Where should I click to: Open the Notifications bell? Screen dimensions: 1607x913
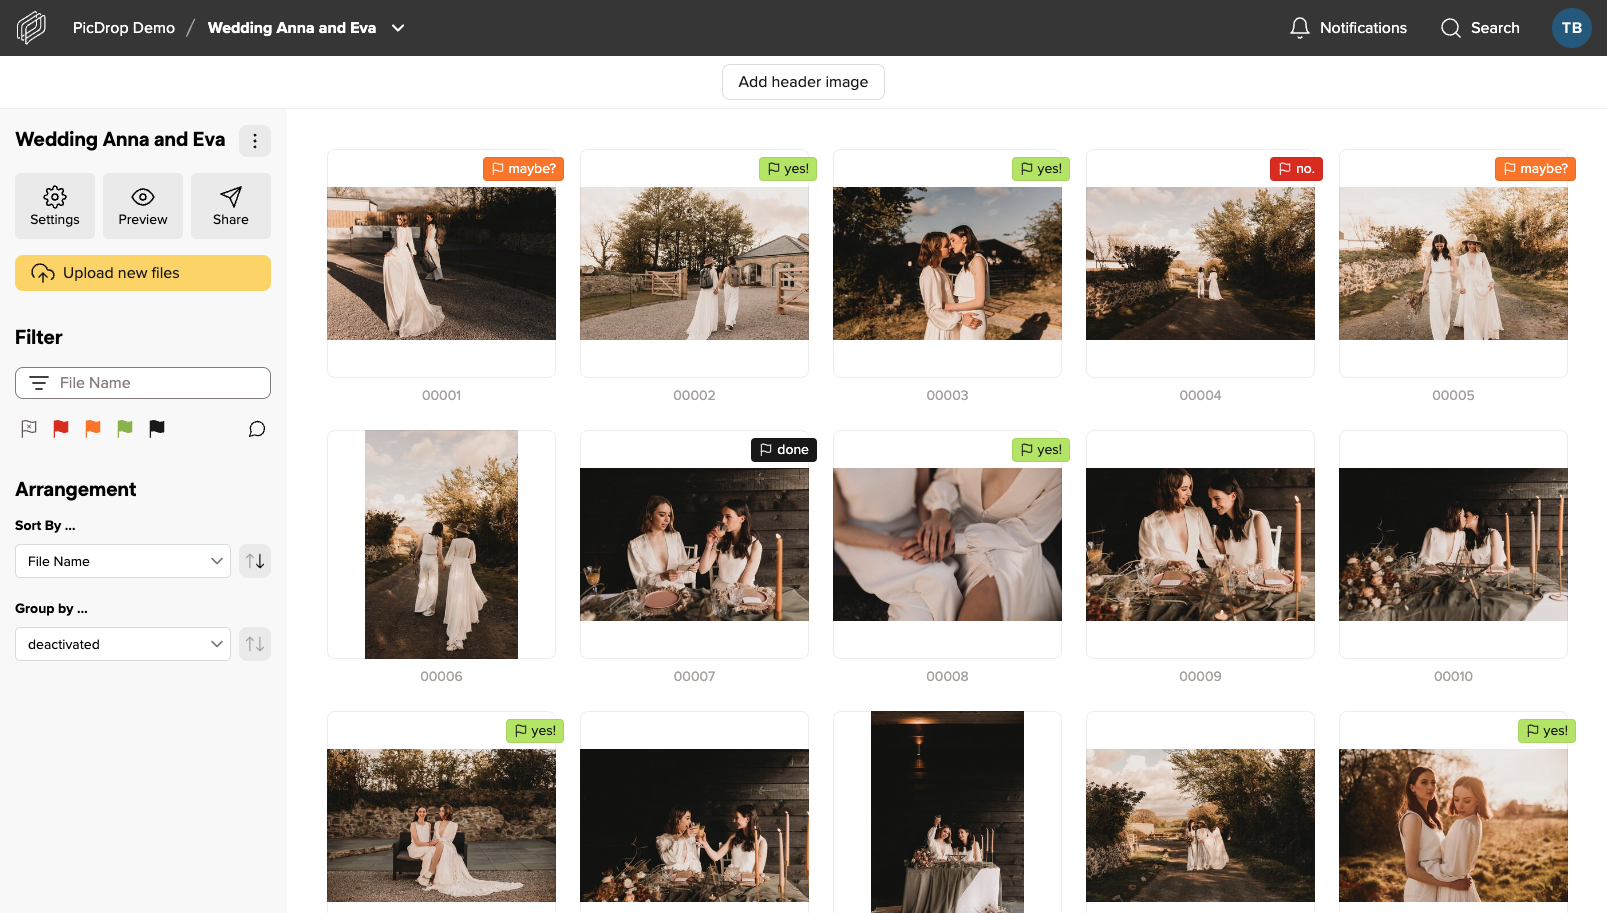(1347, 28)
